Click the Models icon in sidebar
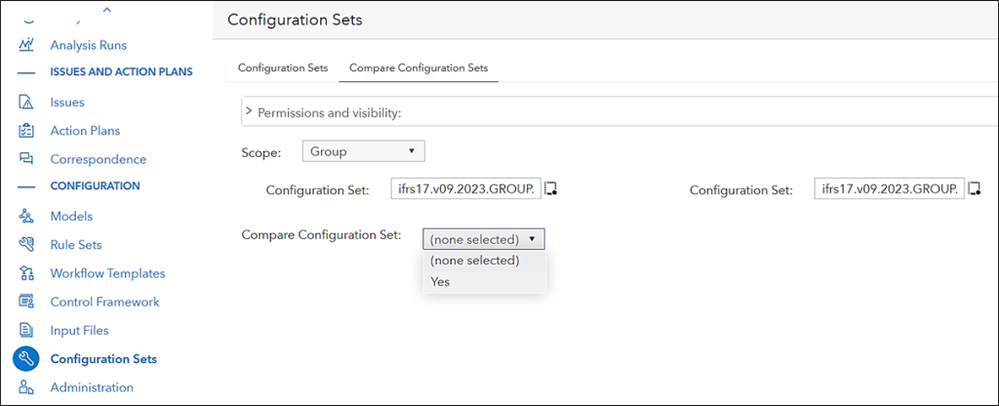 [x=27, y=216]
